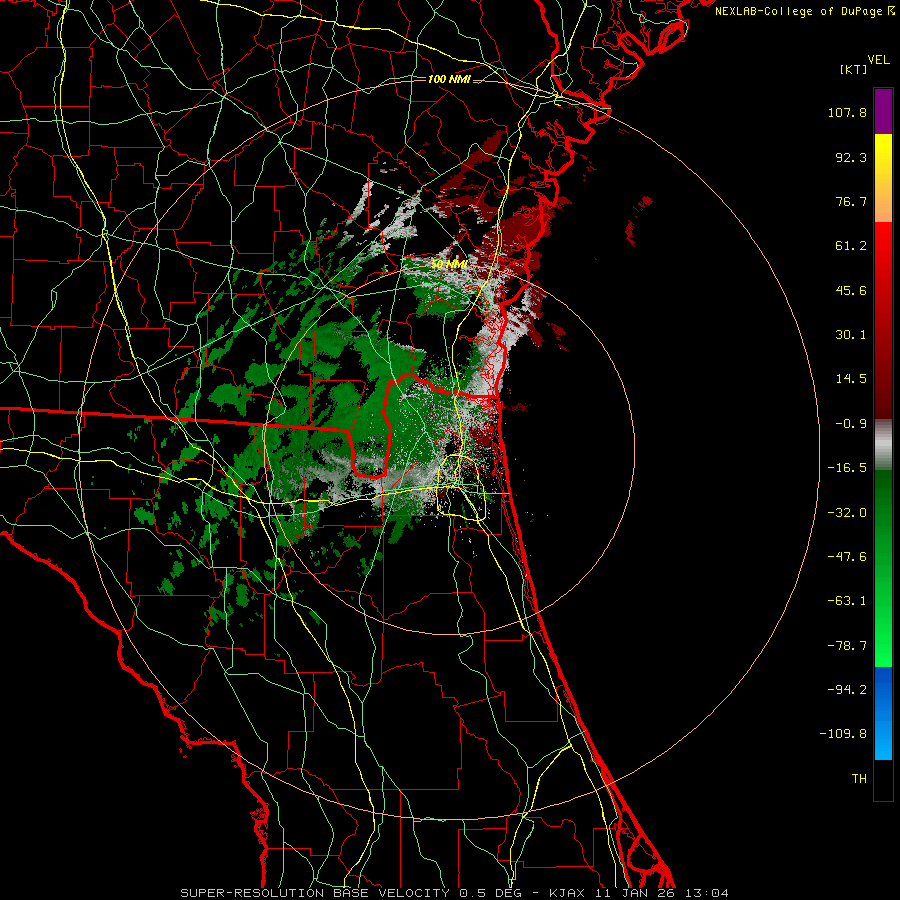
Task: Click the 61.2 velocity scale value
Action: click(851, 246)
